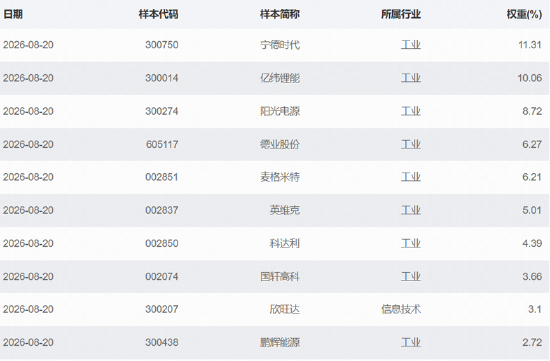Open 工业 link beside 鹏辉能源
The height and width of the screenshot is (361, 550).
coord(411,342)
